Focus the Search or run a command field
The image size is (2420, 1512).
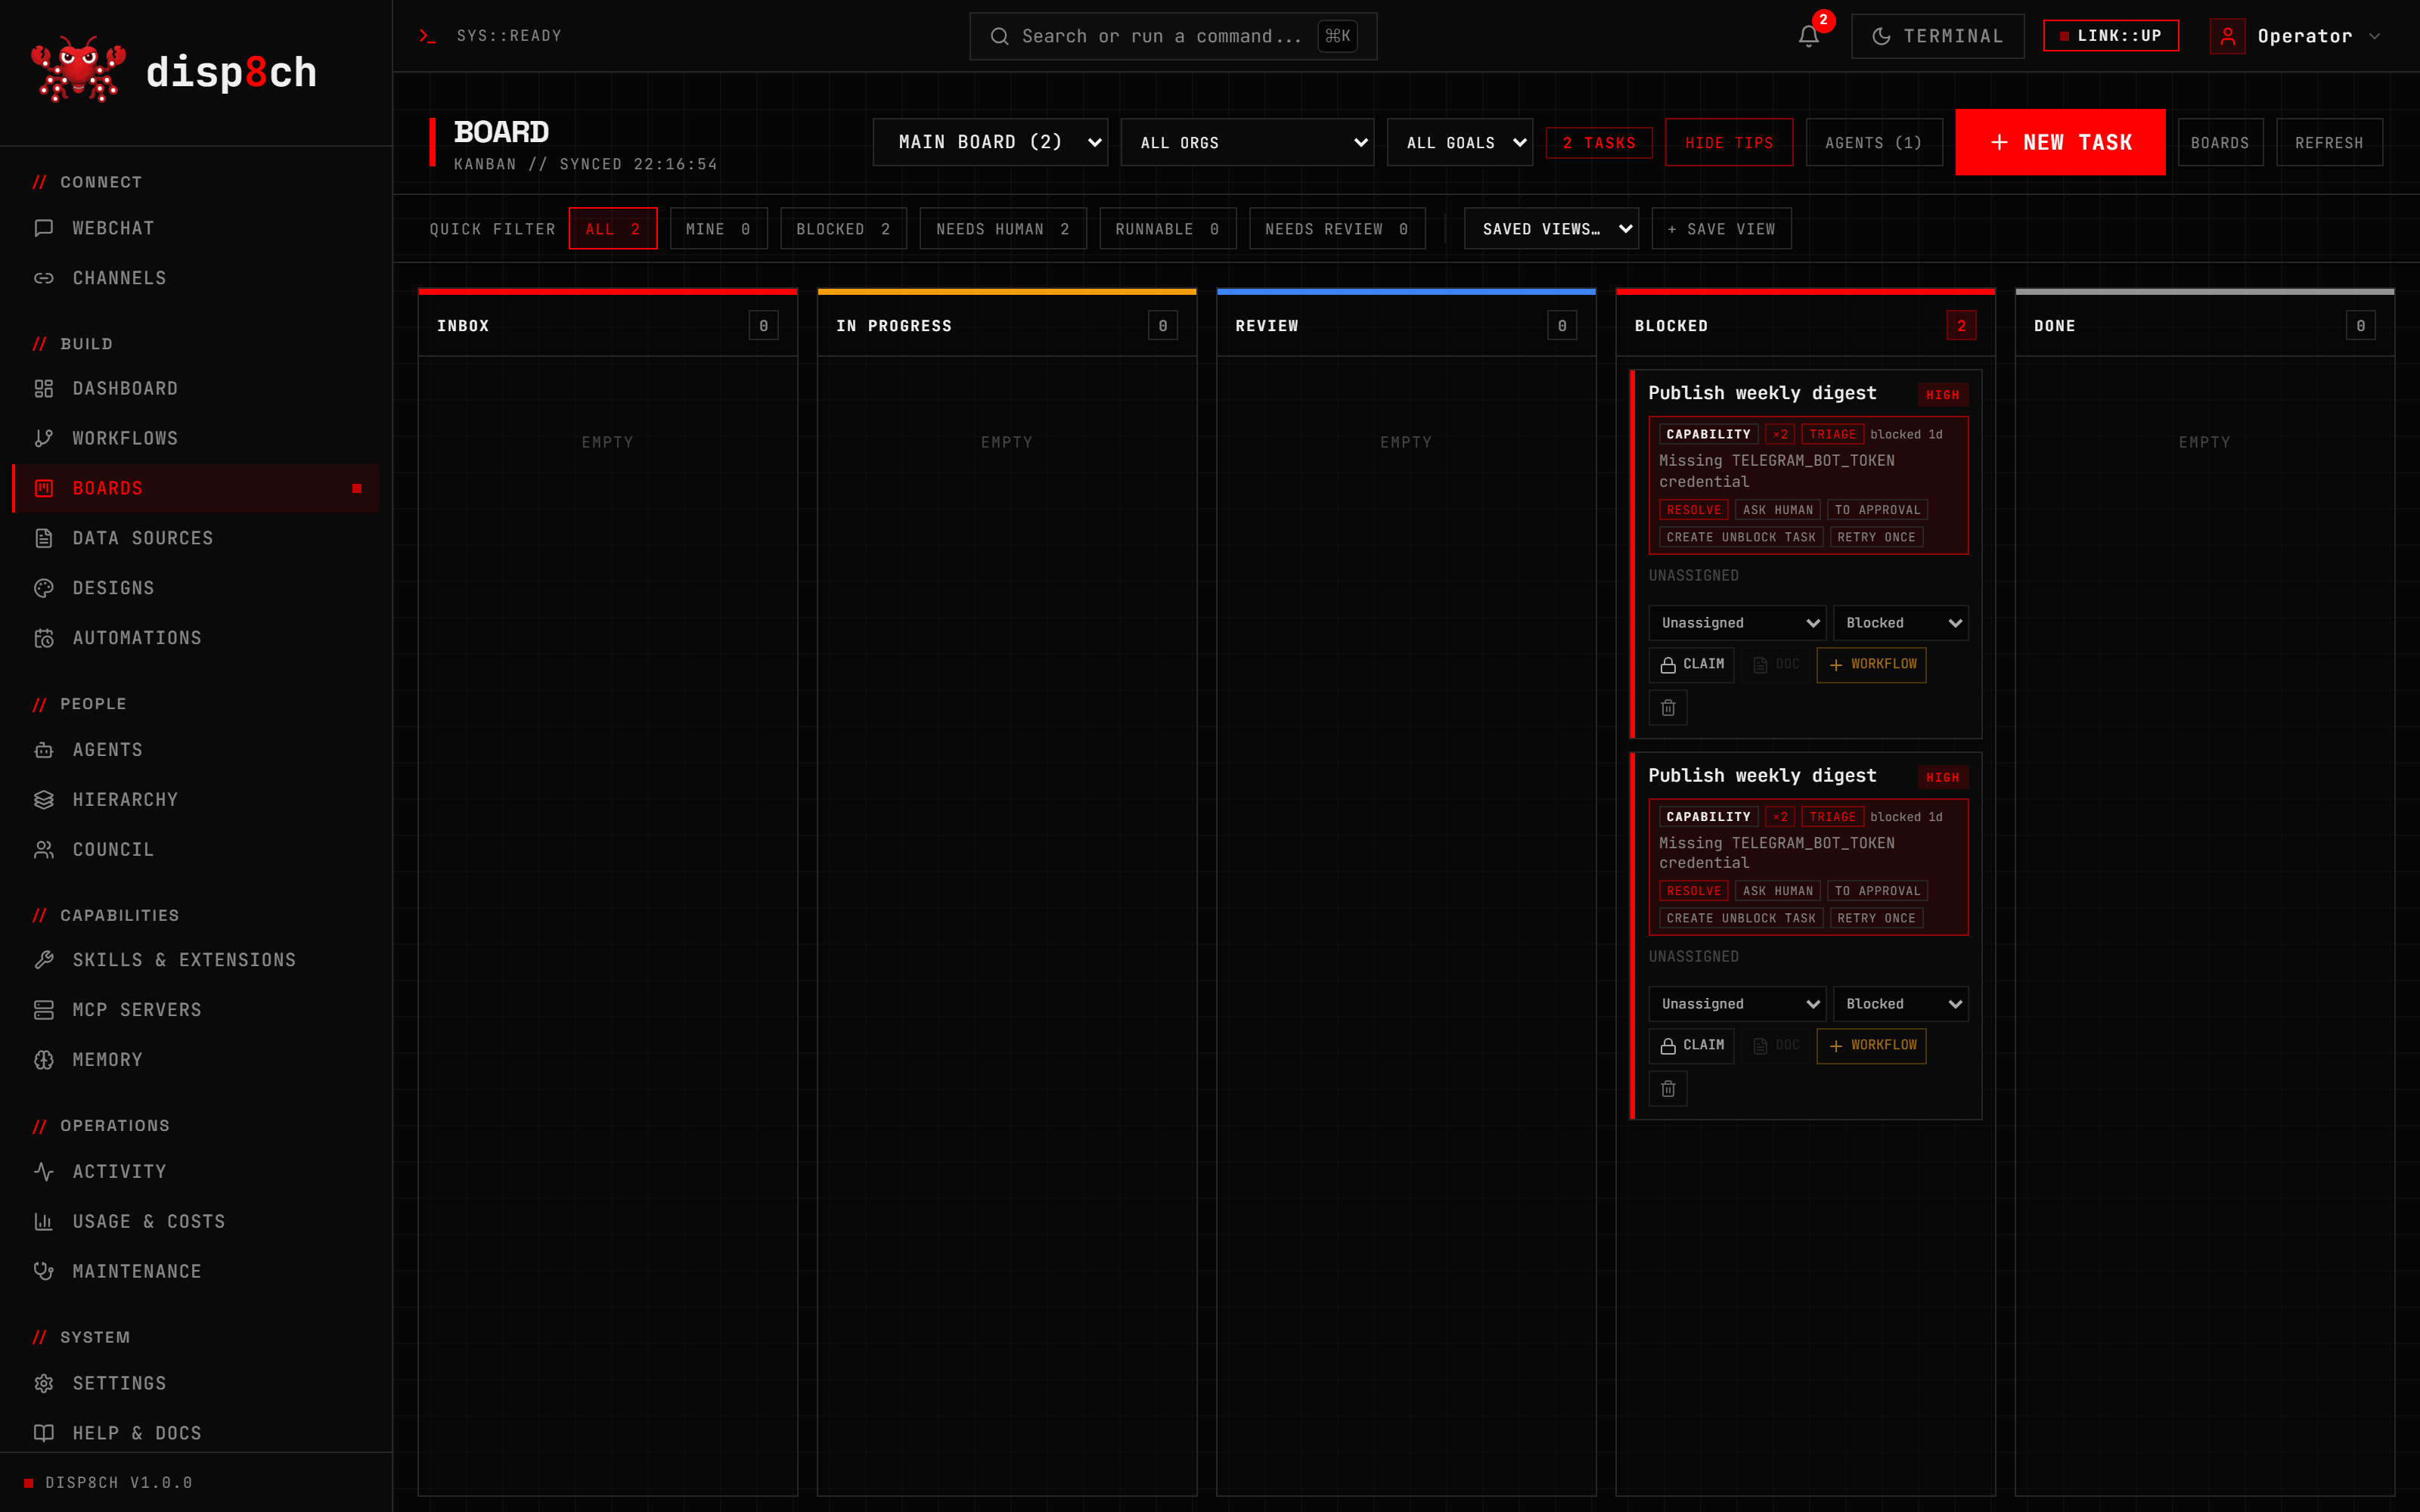coord(1173,36)
